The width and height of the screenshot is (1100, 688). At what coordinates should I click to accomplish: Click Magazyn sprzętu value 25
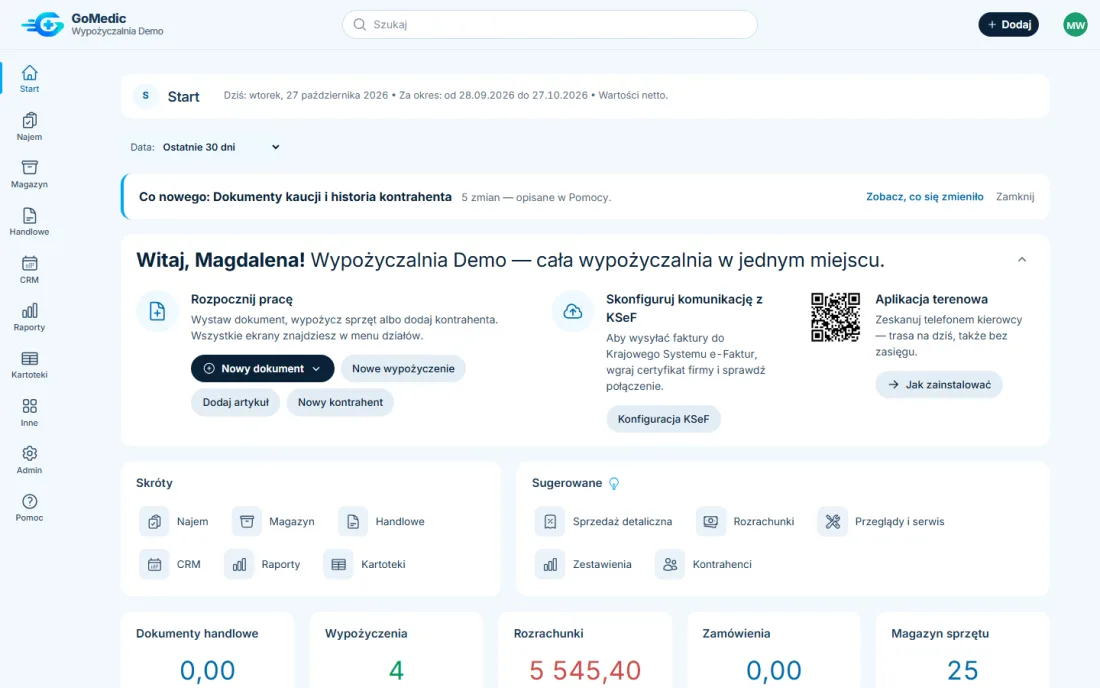[962, 670]
